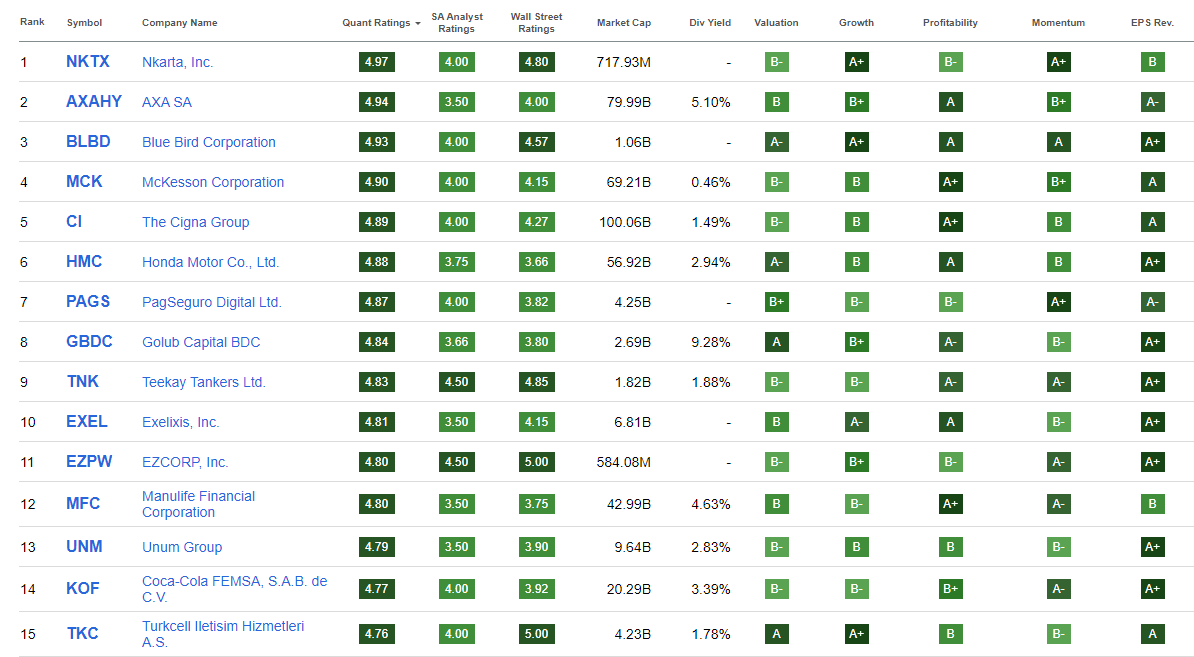
Task: Sort by Wall Street Ratings header
Action: (x=536, y=23)
